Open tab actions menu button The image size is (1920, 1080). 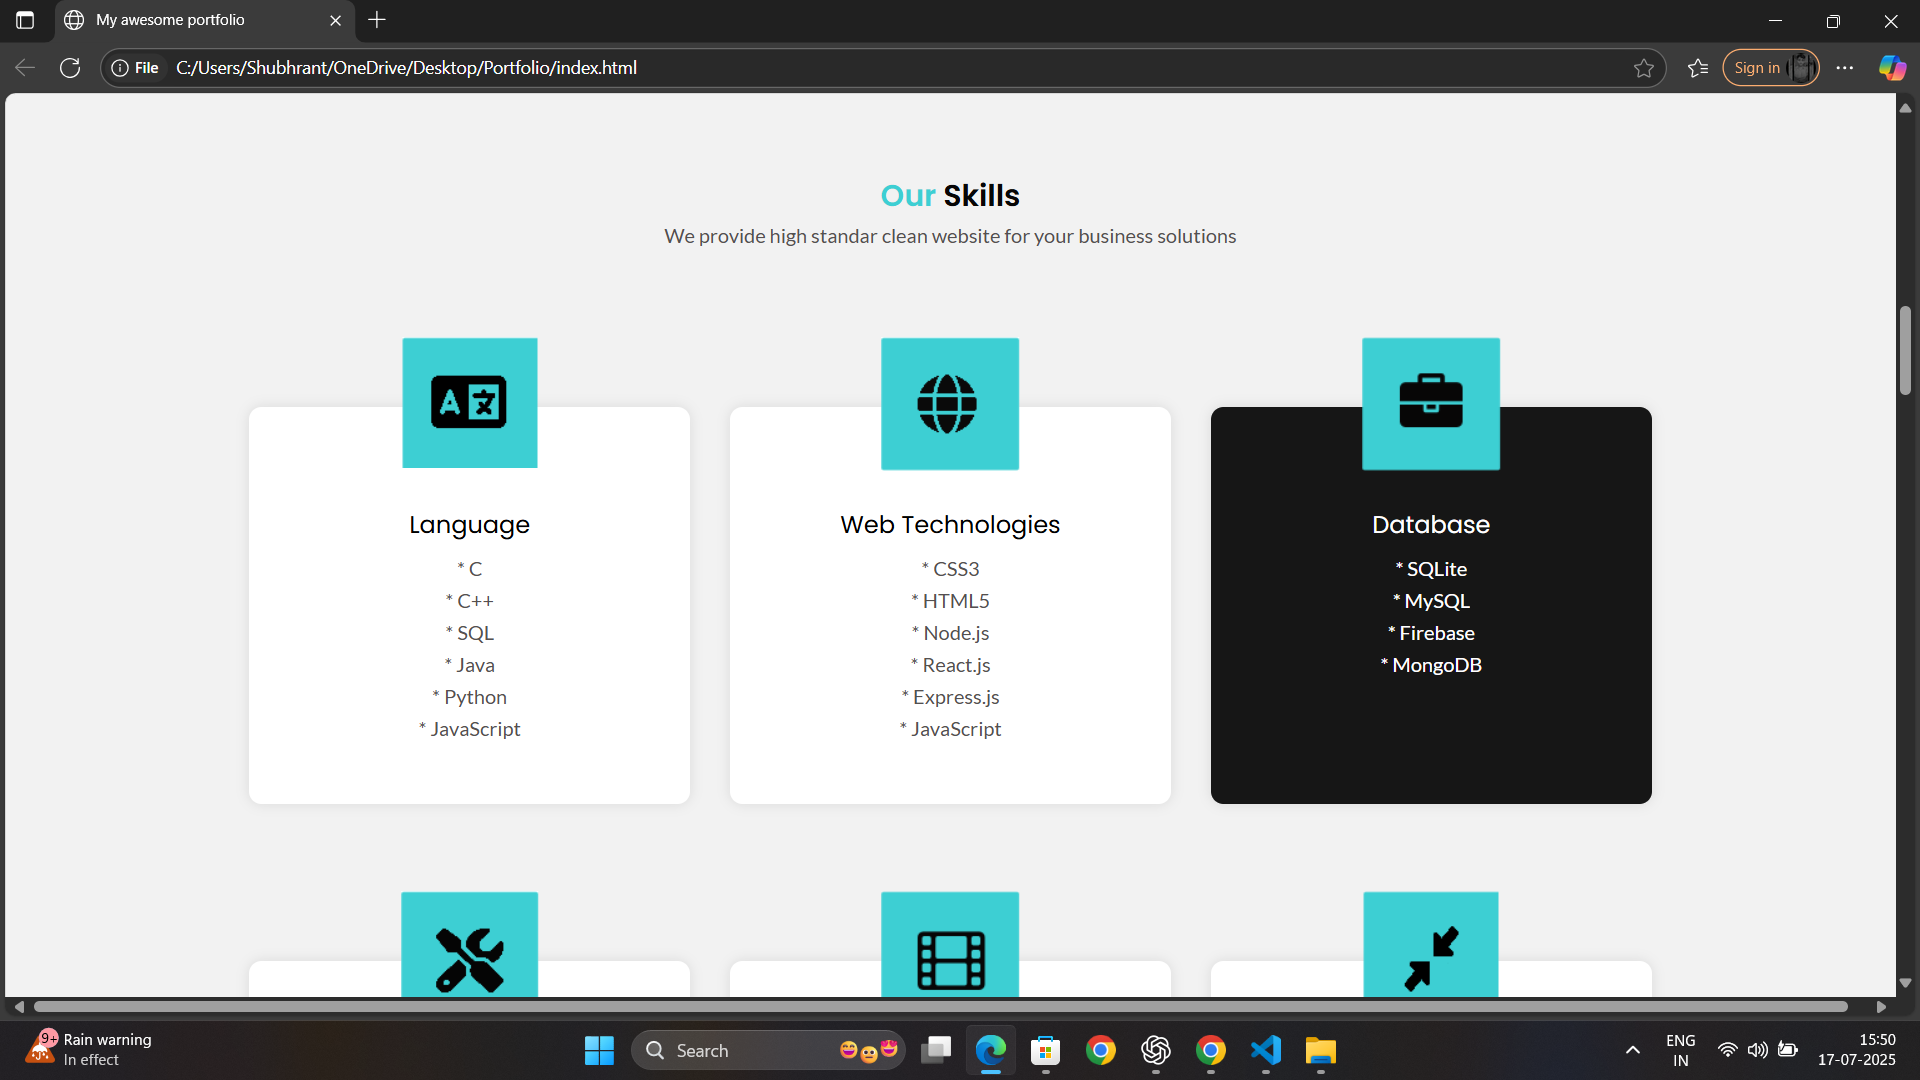coord(25,20)
